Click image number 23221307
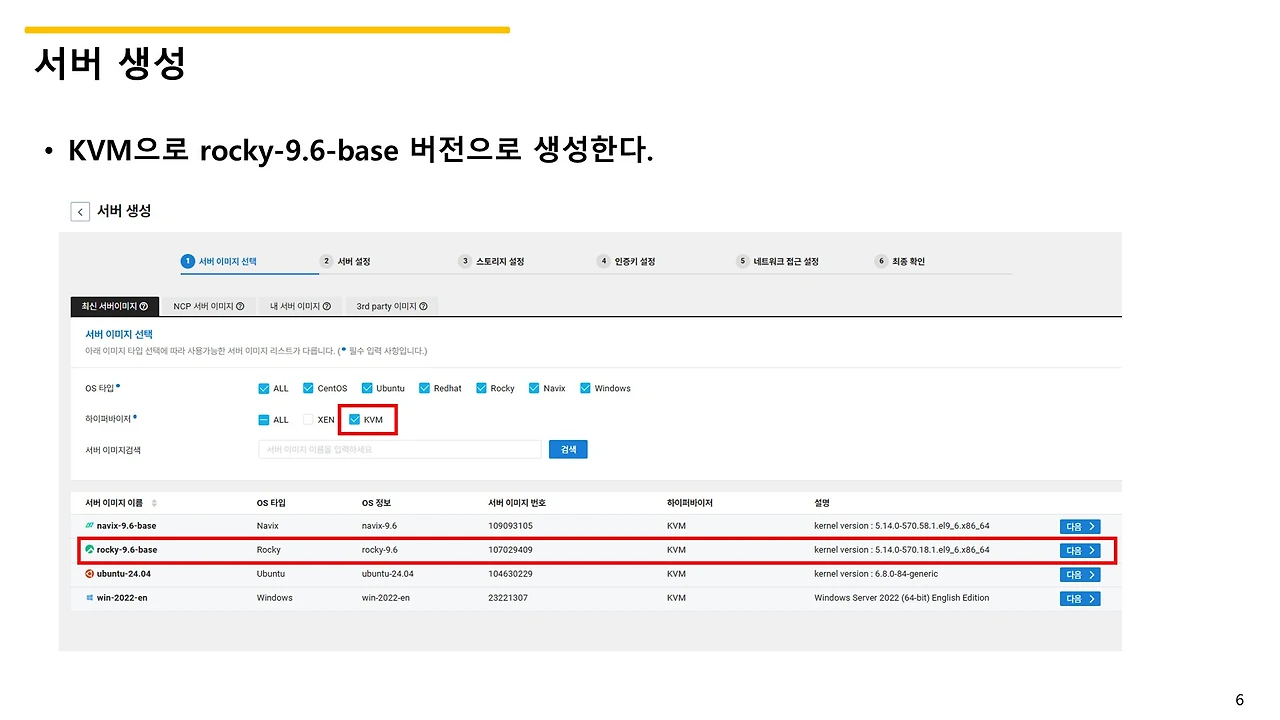Image resolution: width=1280 pixels, height=720 pixels. click(508, 598)
